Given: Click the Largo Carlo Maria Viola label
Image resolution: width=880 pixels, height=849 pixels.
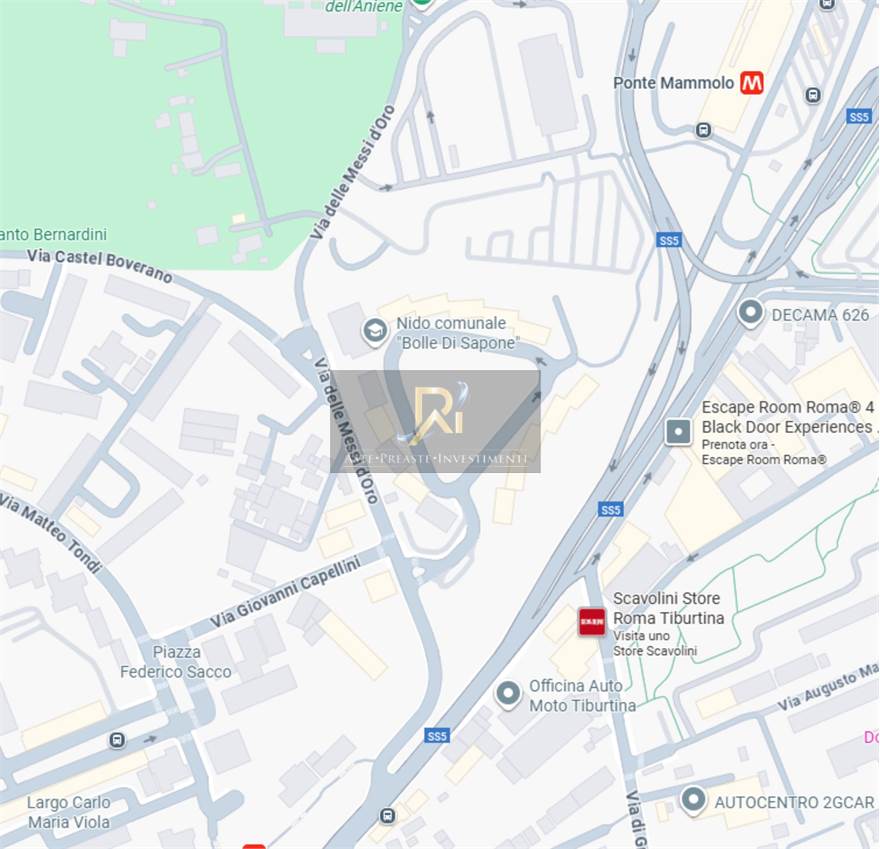Looking at the screenshot, I should pos(68,812).
